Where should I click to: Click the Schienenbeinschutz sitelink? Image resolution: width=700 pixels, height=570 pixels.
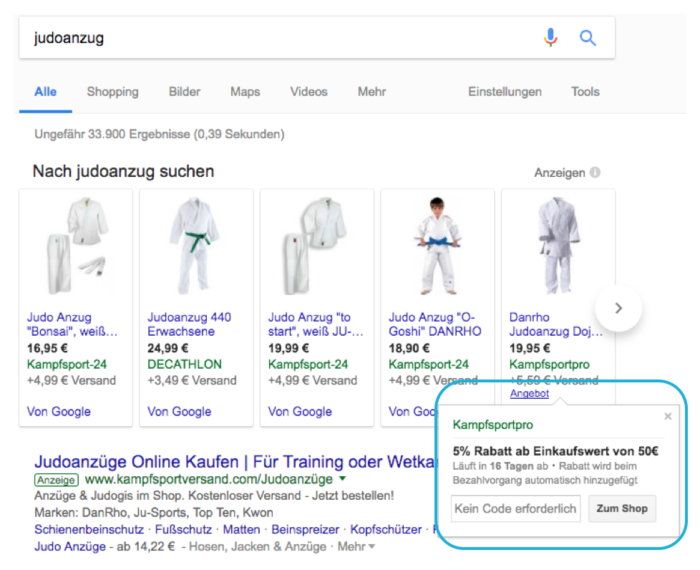89,529
